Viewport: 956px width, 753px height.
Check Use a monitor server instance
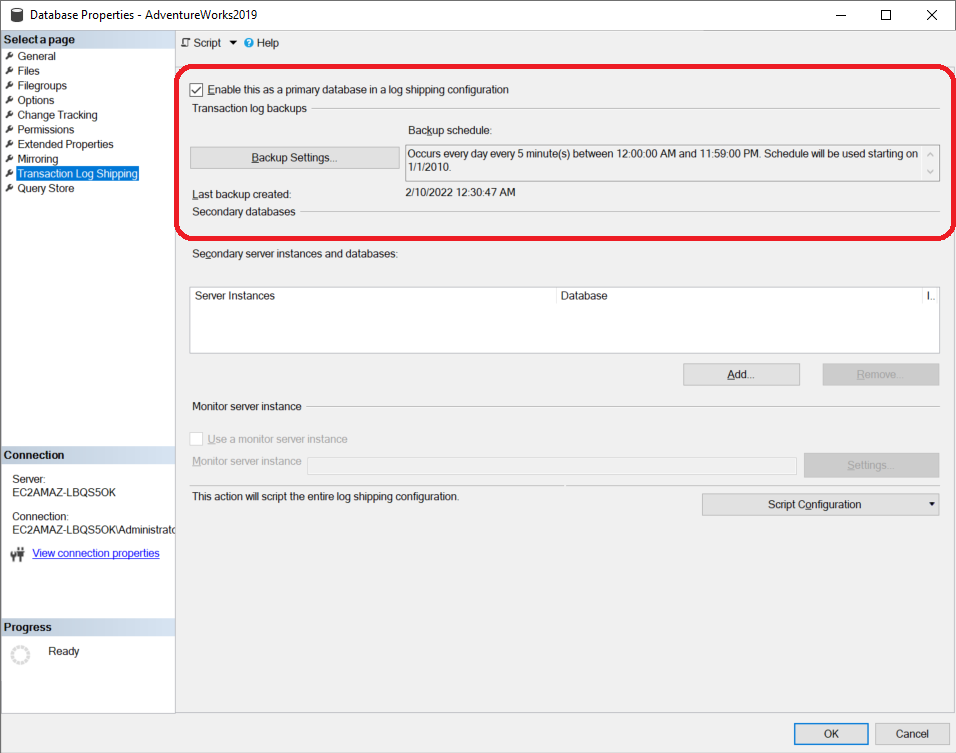196,439
